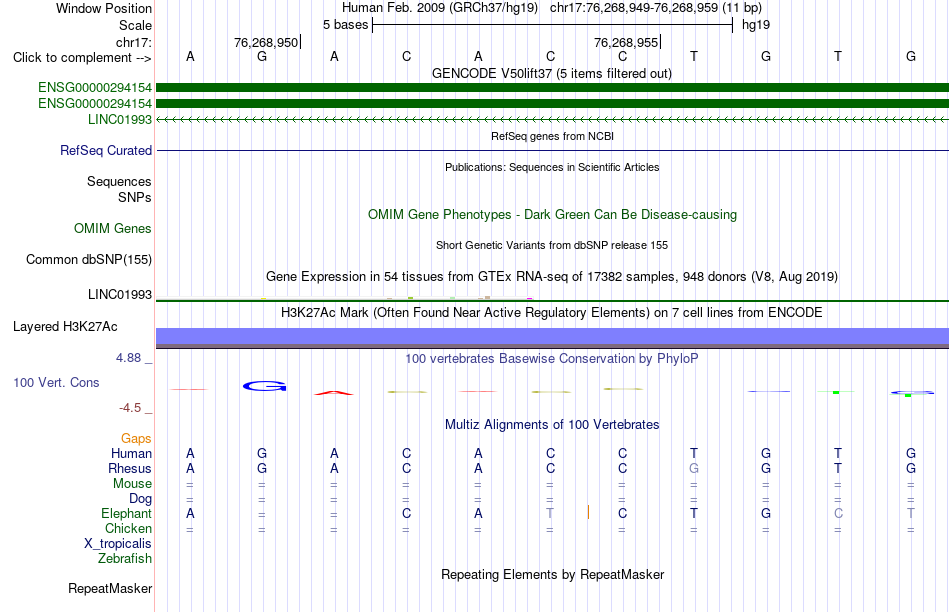This screenshot has height=612, width=950.
Task: Open the 'RepeatMasker' track label
Action: tap(110, 588)
